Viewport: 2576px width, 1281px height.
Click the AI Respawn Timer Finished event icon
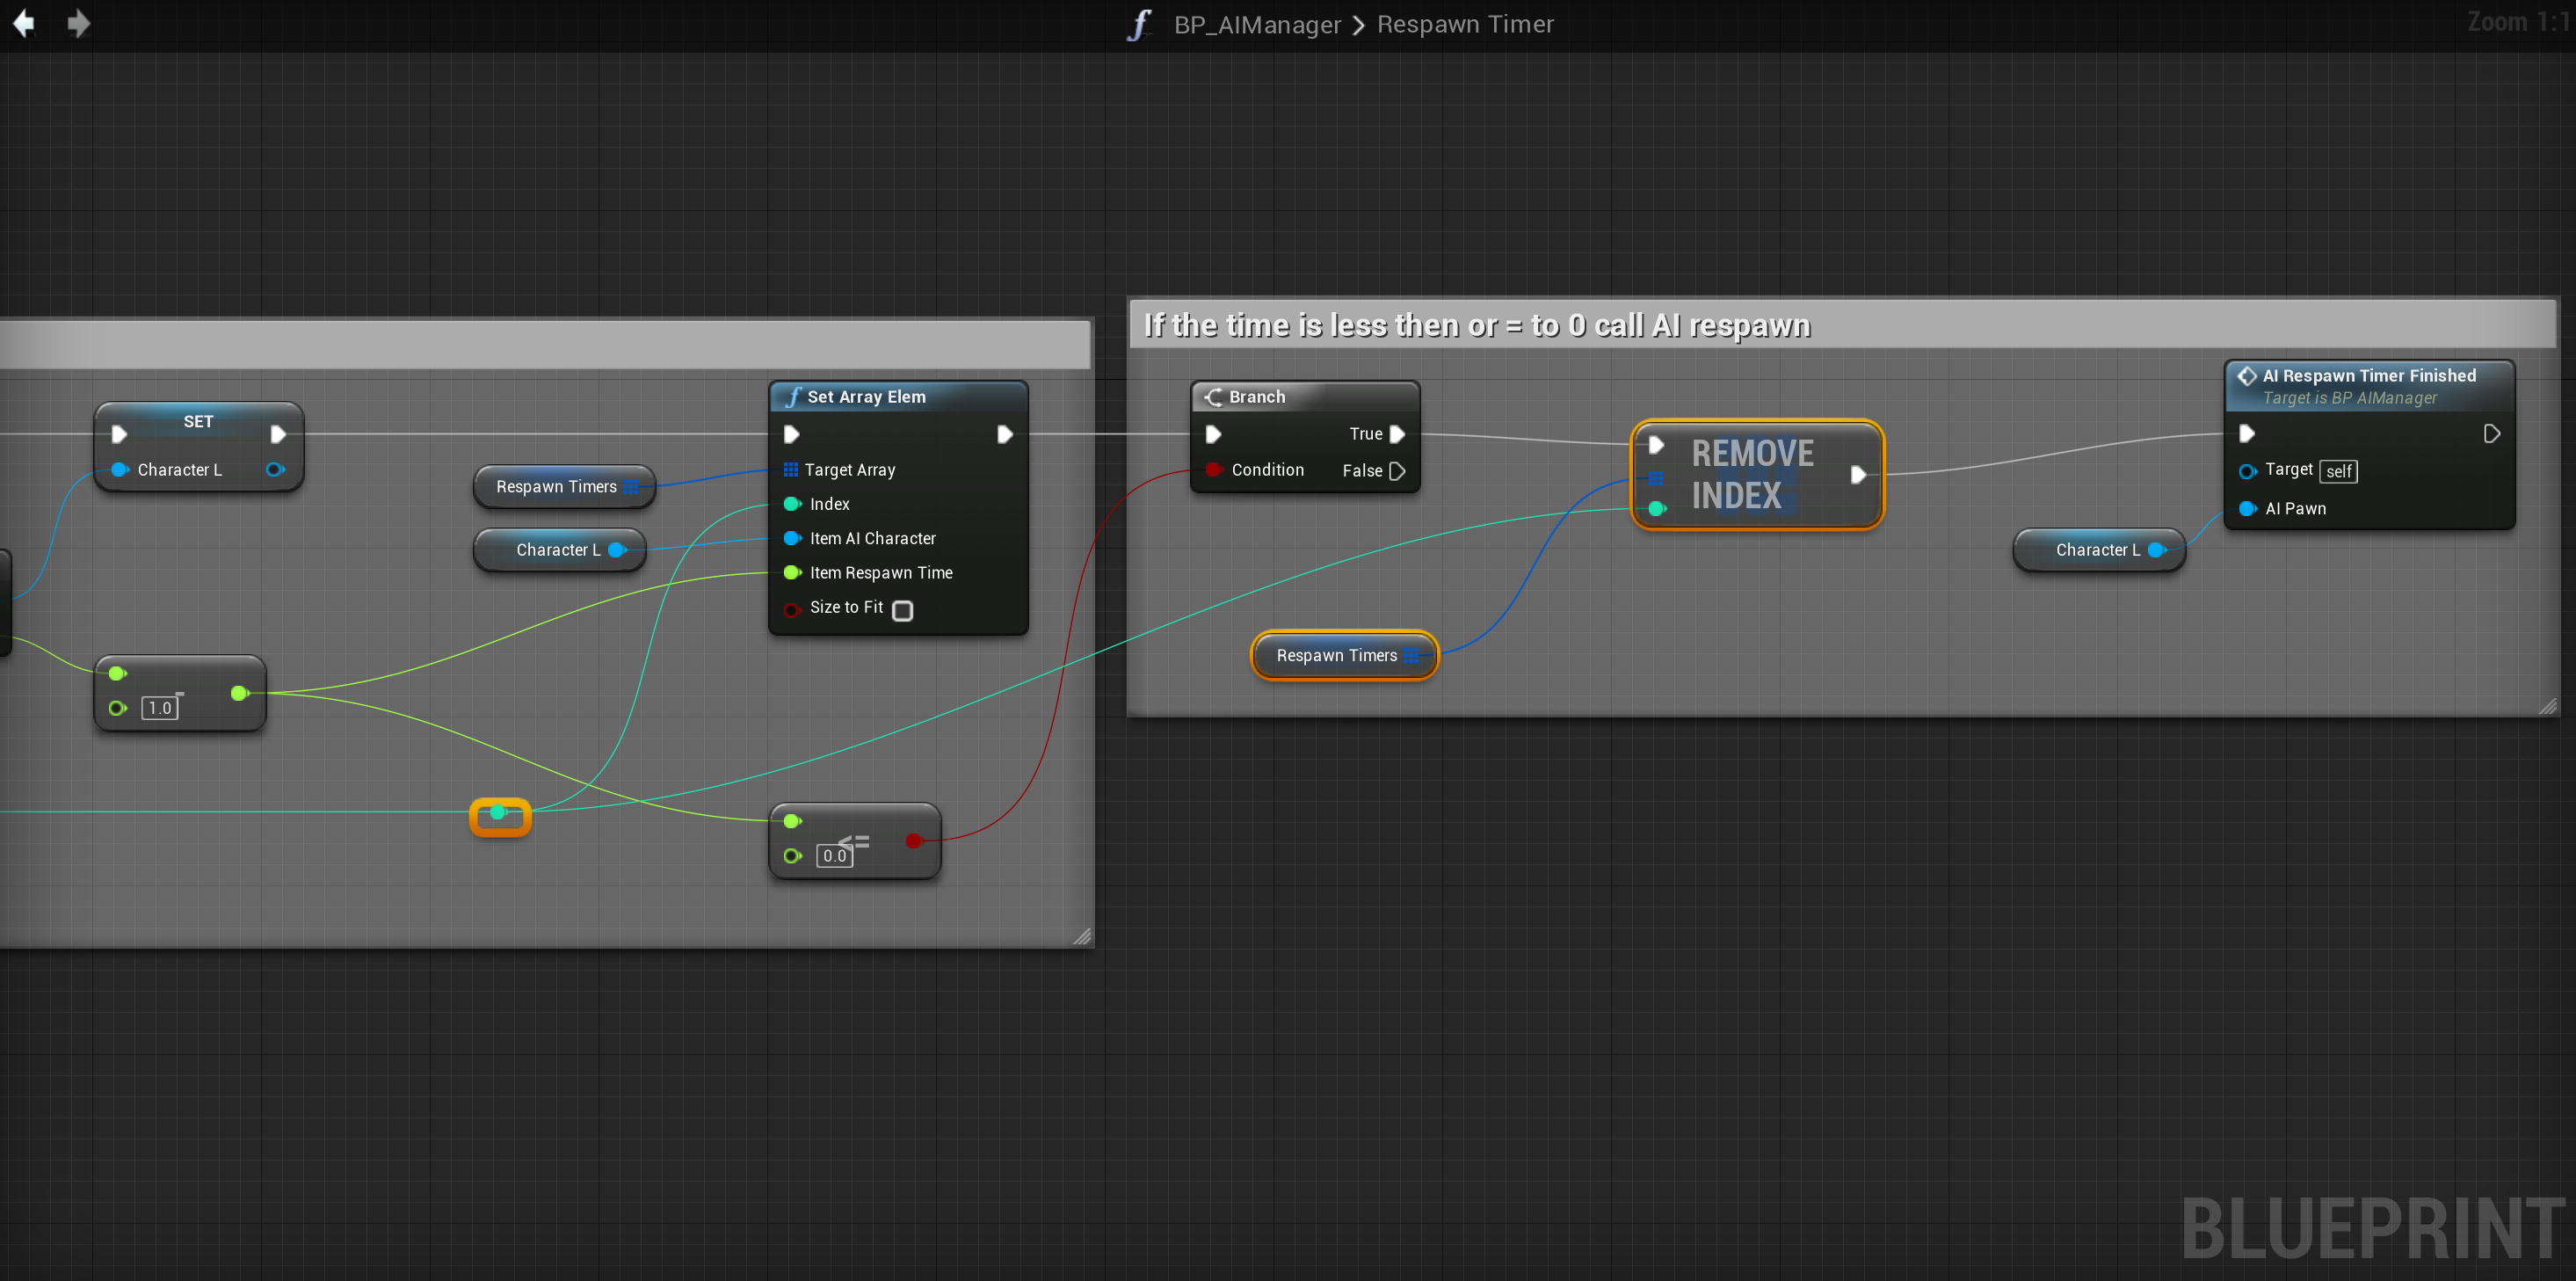point(2246,376)
